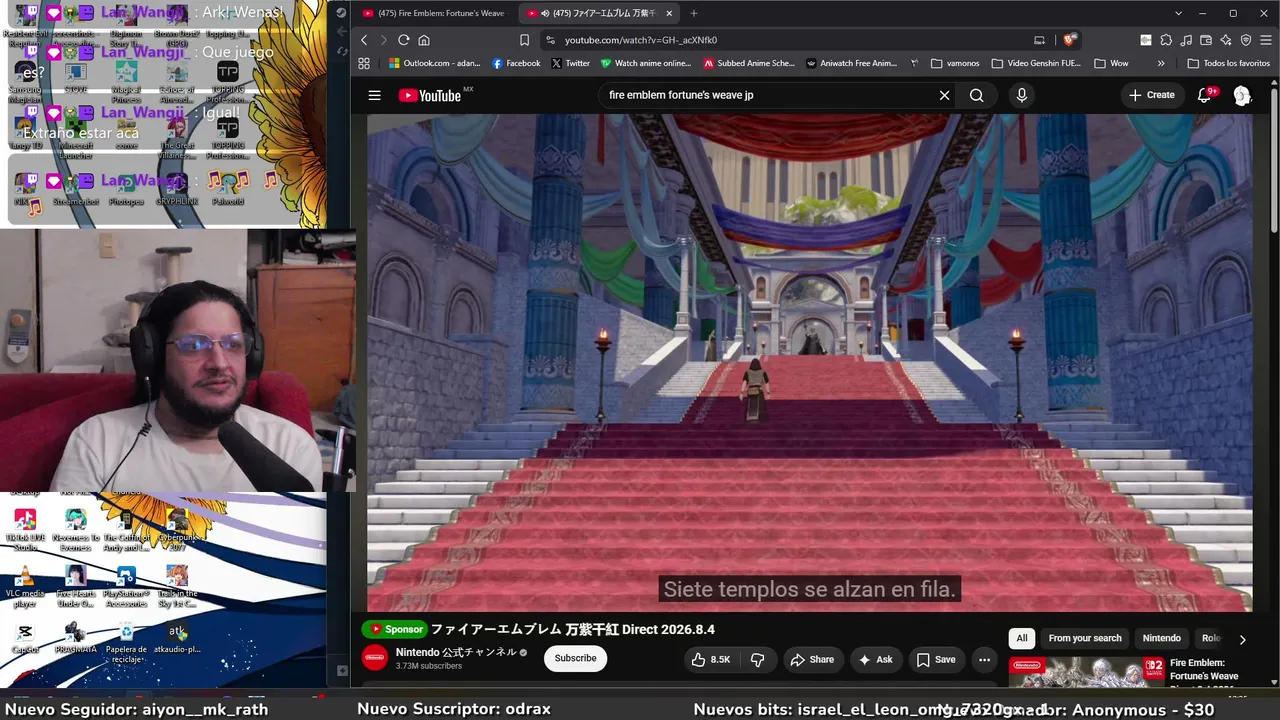The height and width of the screenshot is (720, 1280).
Task: Open the YouTube account avatar menu
Action: click(1242, 95)
